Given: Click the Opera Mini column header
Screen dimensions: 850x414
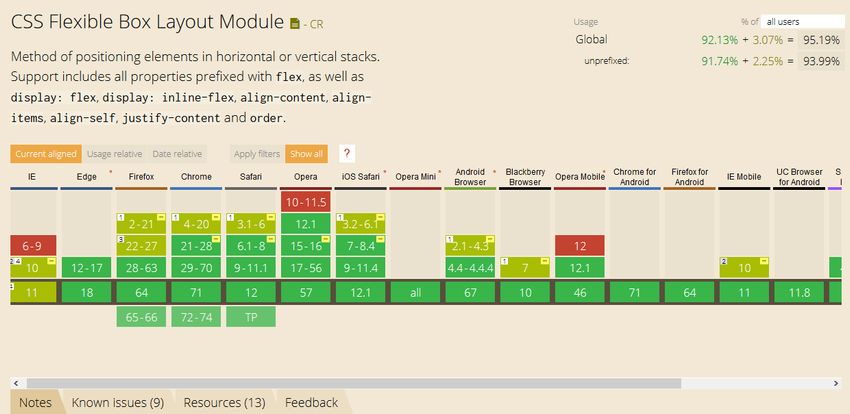Looking at the screenshot, I should (x=415, y=177).
